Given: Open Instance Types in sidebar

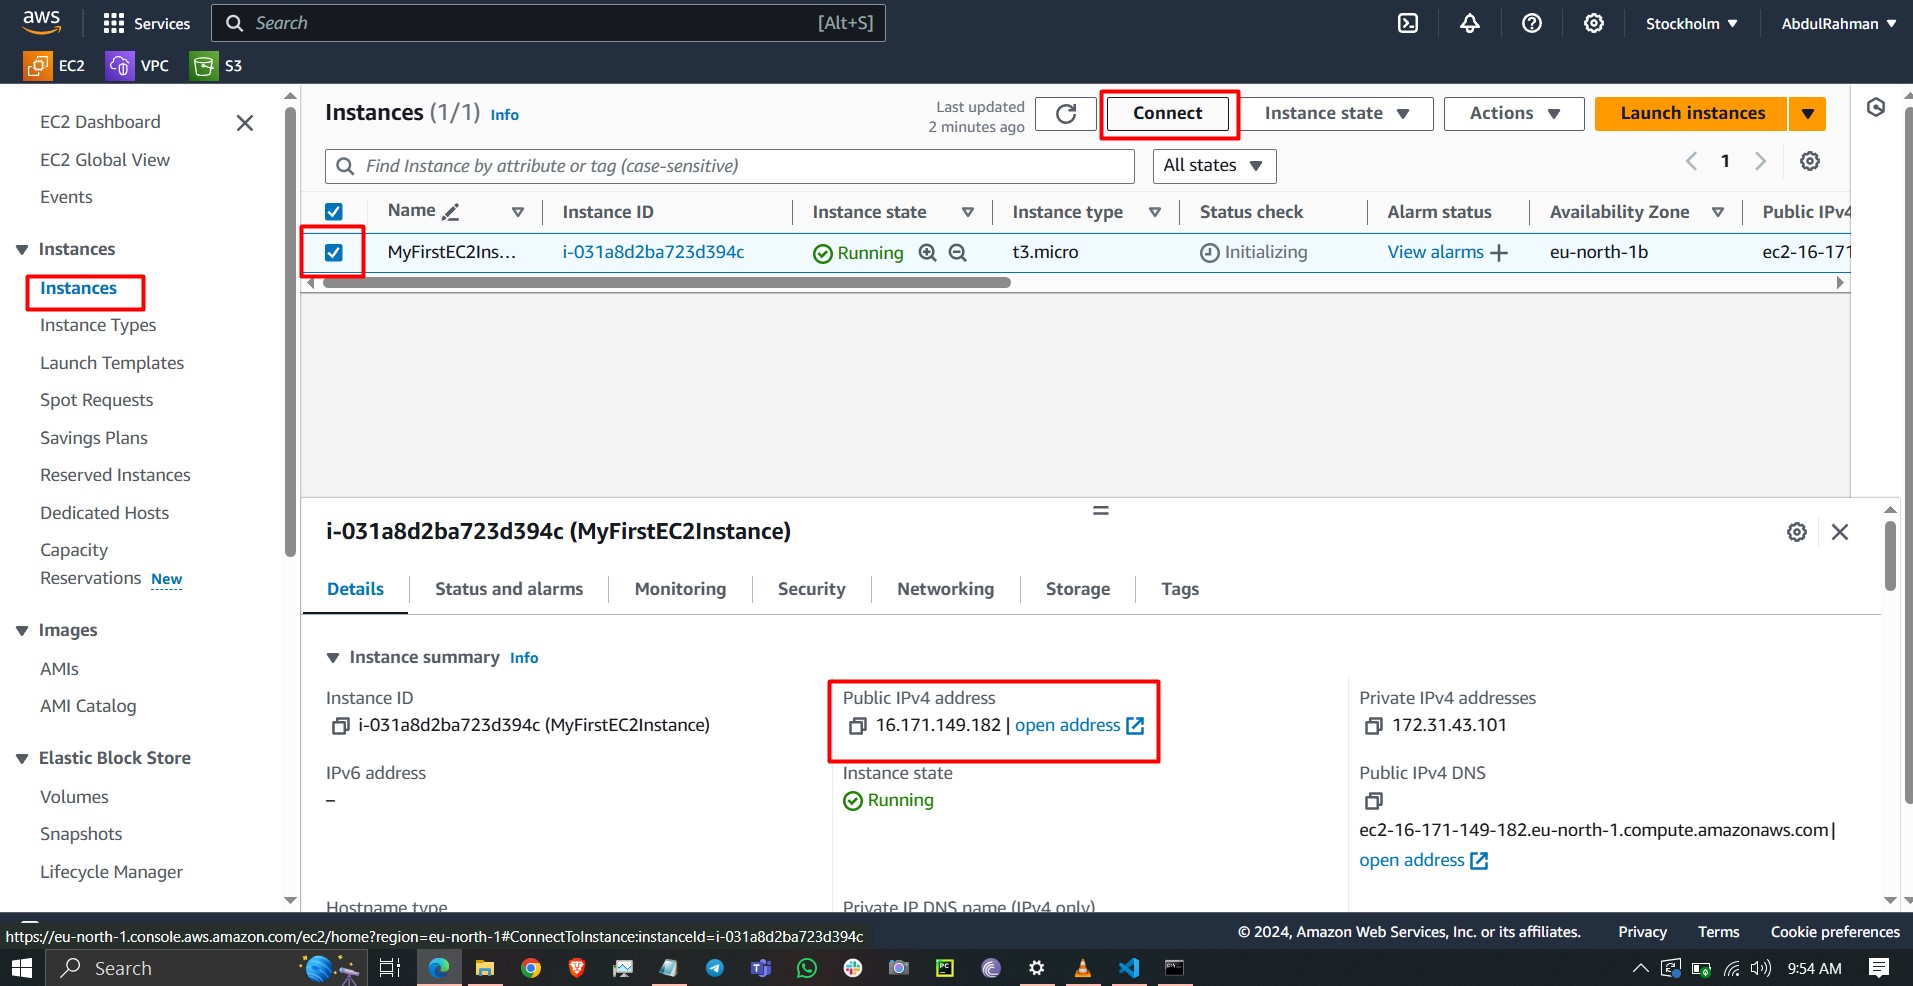Looking at the screenshot, I should [x=98, y=326].
